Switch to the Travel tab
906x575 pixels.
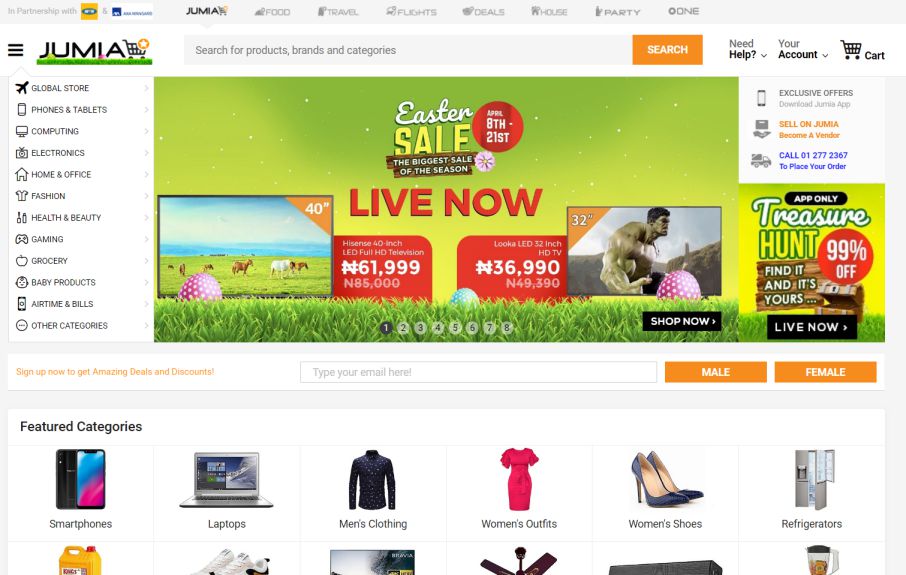[338, 12]
